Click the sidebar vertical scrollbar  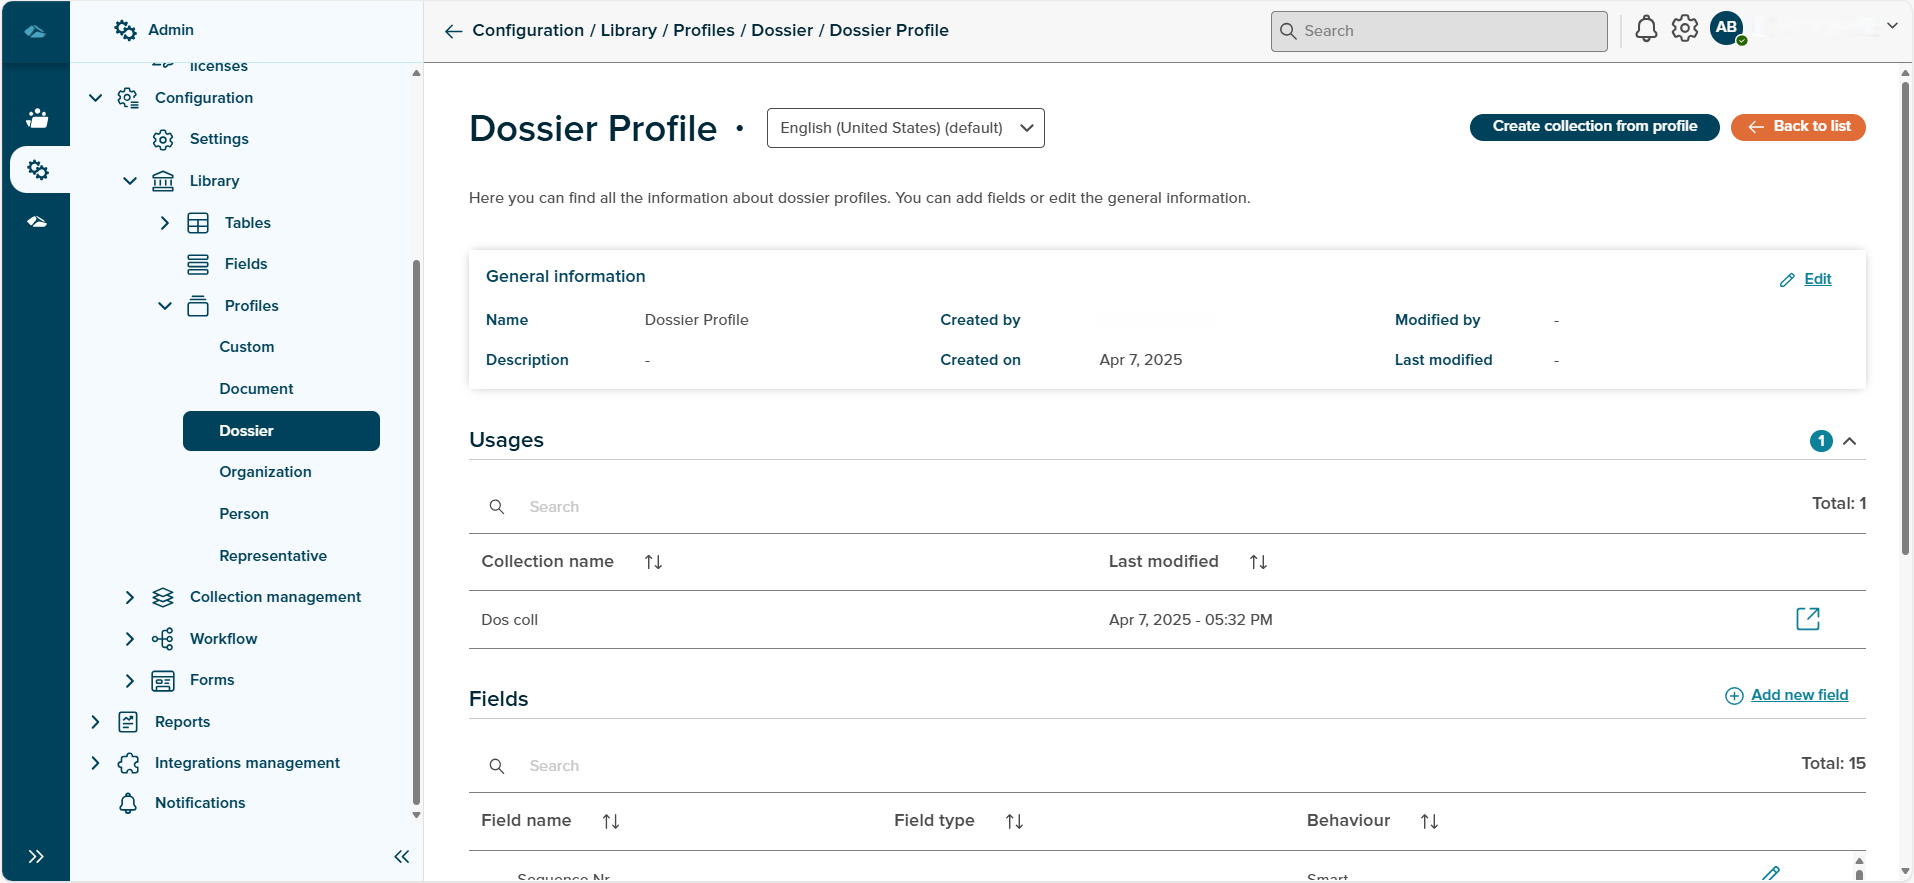pos(416,530)
